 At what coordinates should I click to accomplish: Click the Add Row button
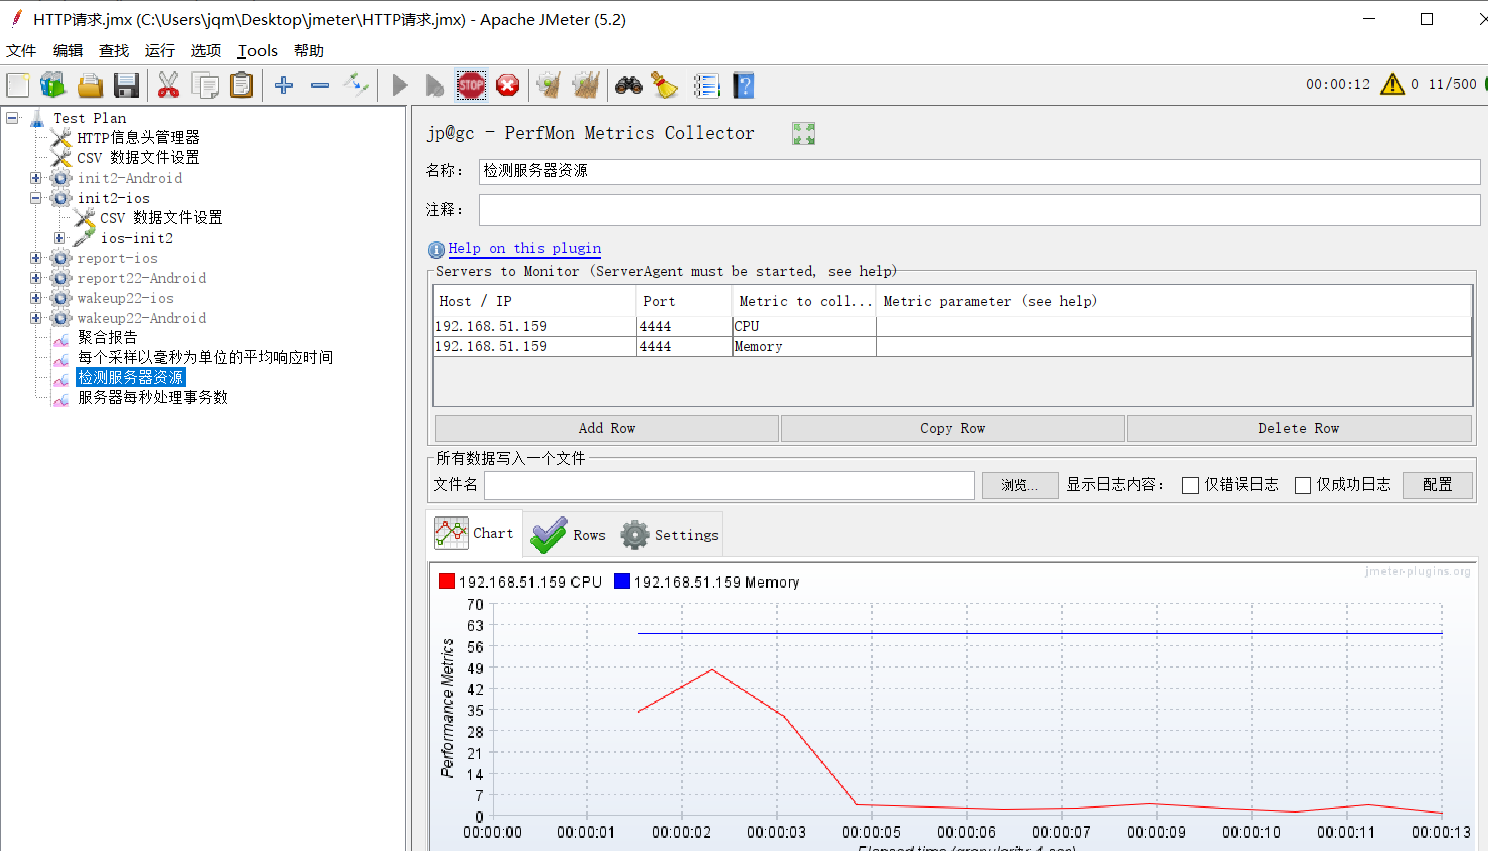point(606,428)
